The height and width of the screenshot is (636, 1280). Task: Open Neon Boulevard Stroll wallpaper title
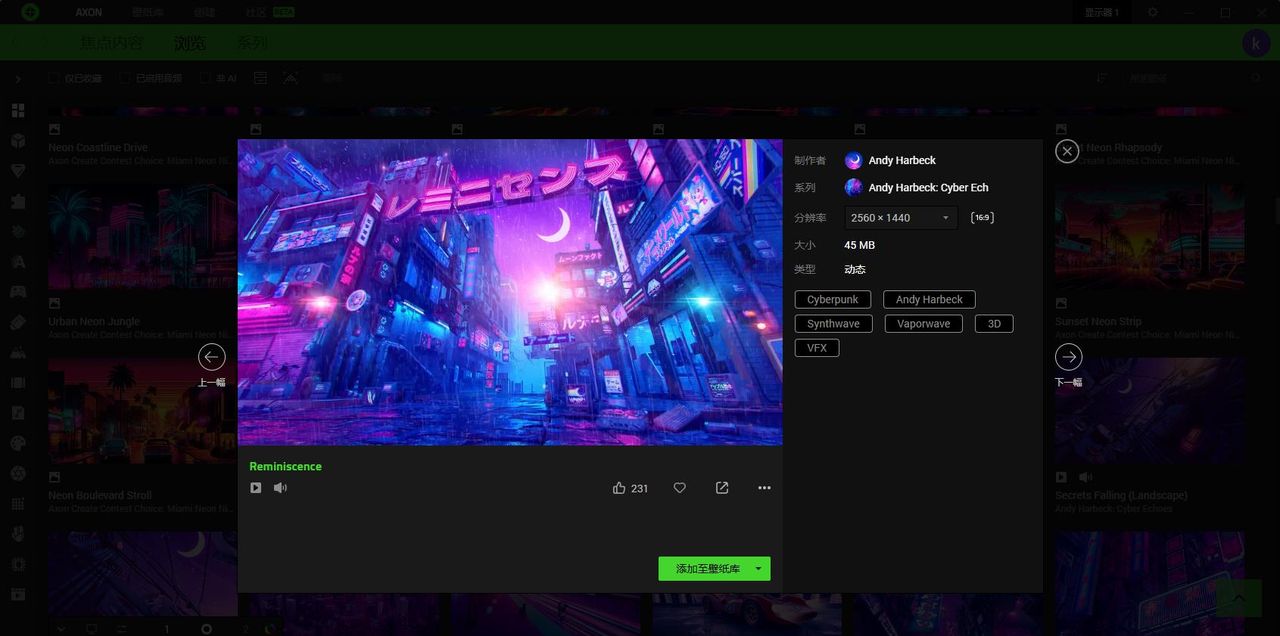[100, 496]
